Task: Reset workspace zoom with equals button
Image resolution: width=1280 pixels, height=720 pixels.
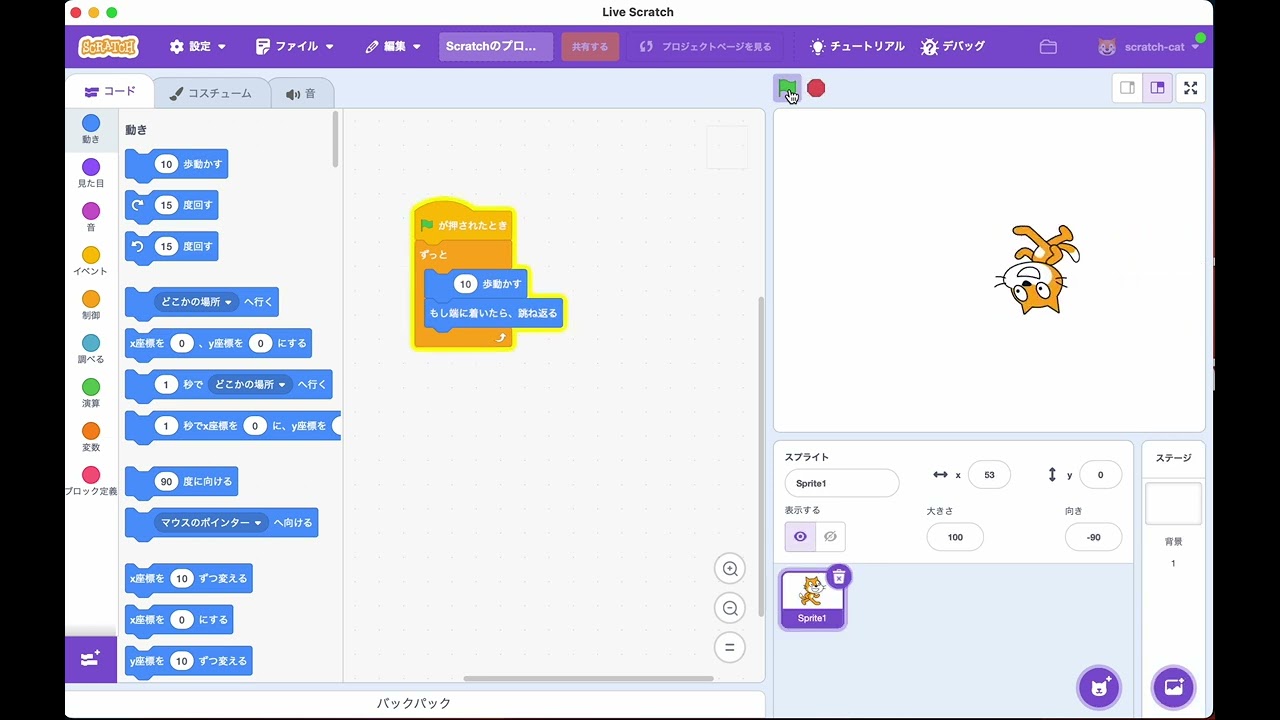Action: [x=730, y=647]
